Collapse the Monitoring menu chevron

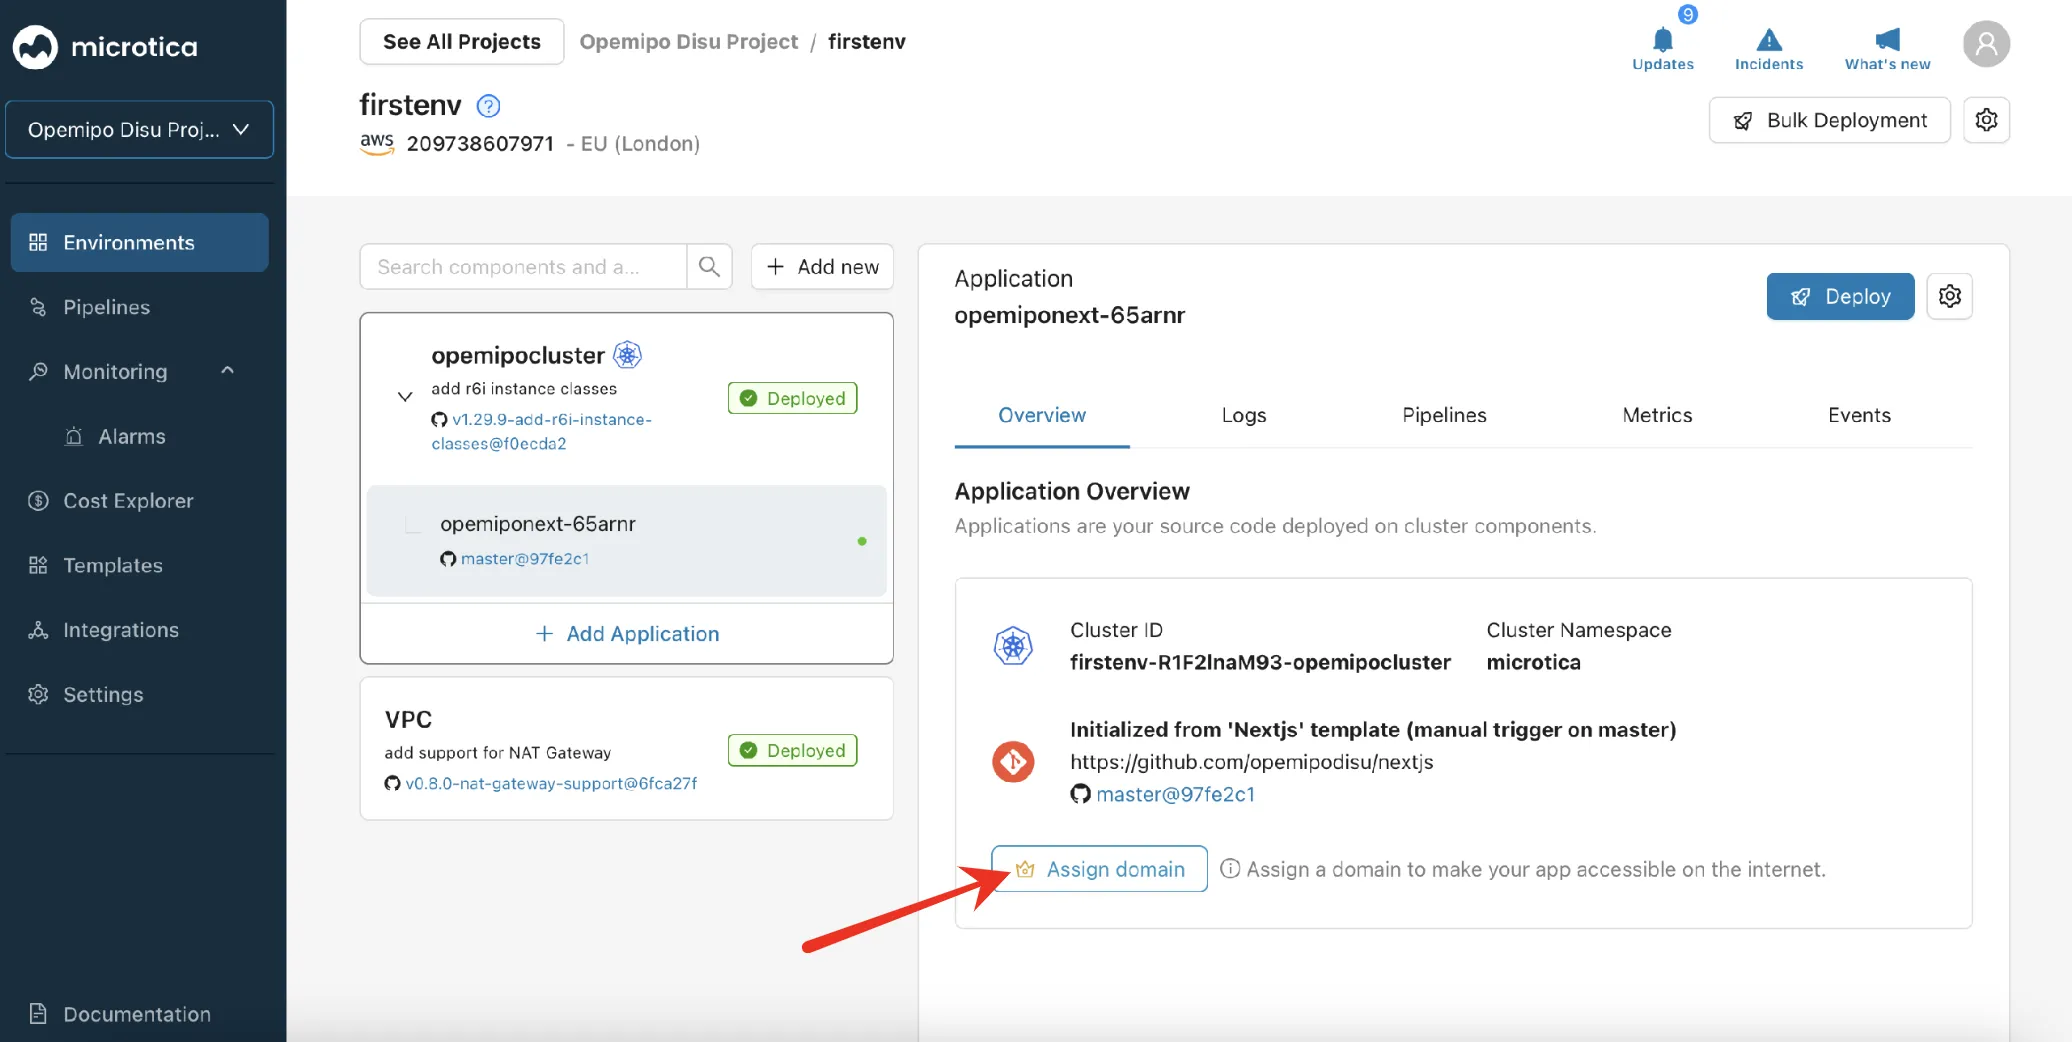coord(227,371)
